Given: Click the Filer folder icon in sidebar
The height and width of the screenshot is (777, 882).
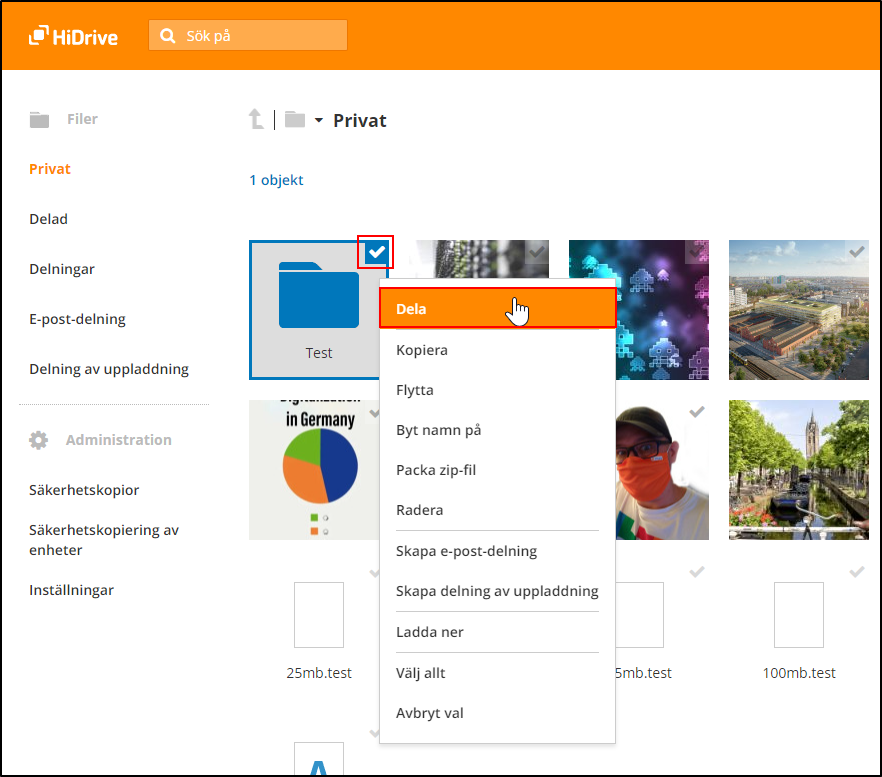Looking at the screenshot, I should (39, 120).
